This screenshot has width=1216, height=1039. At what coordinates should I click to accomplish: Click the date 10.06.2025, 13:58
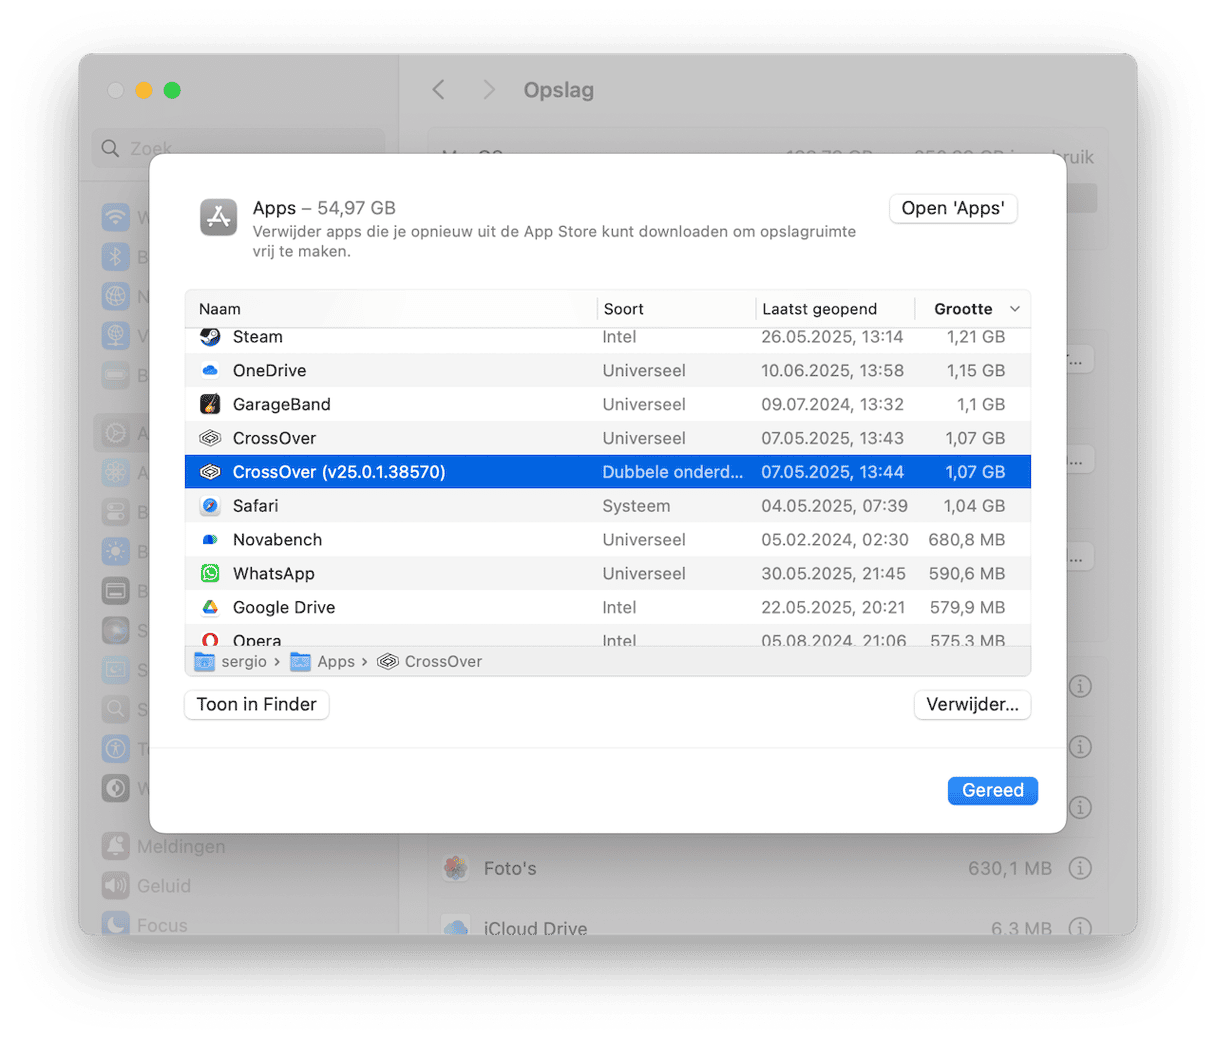coord(832,371)
